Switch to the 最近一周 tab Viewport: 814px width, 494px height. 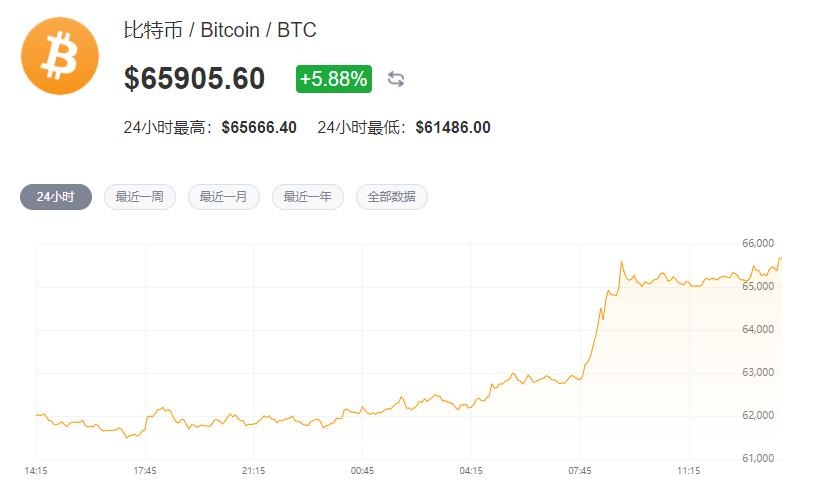coord(140,197)
